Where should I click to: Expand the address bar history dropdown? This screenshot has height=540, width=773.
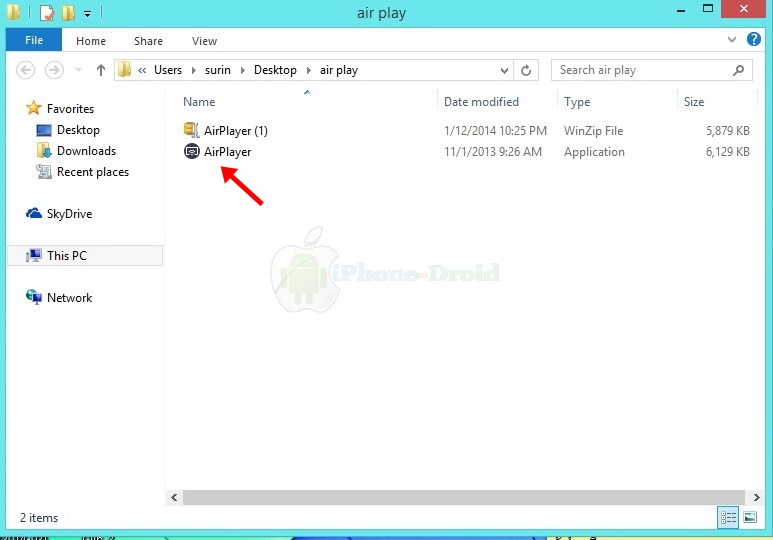[504, 70]
